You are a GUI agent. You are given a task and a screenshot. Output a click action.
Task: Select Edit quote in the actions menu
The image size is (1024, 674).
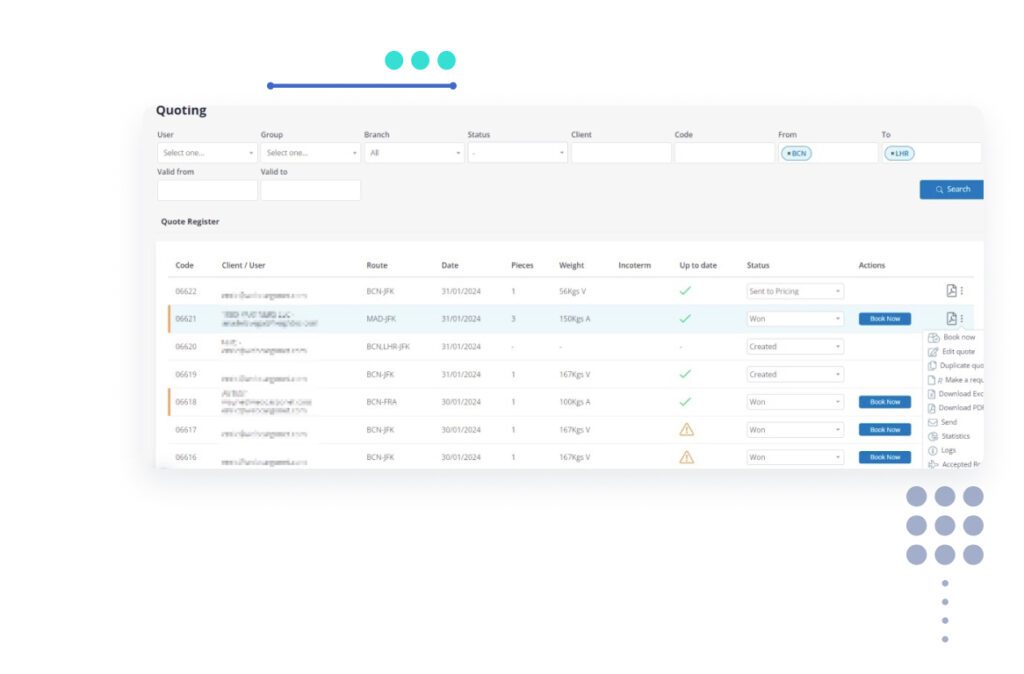(957, 351)
